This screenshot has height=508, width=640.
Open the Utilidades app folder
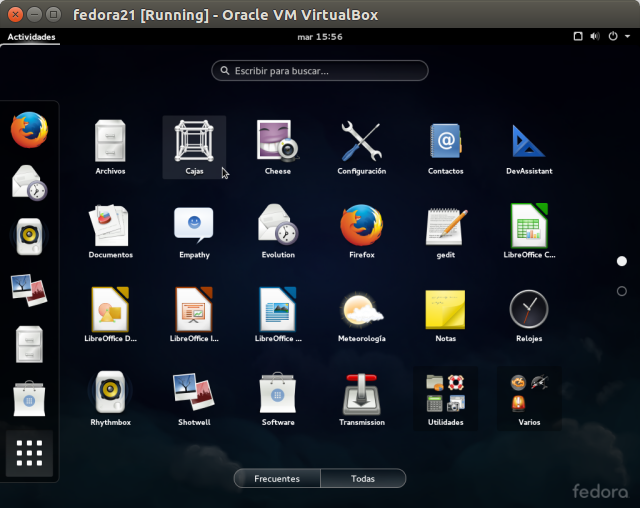click(x=445, y=398)
